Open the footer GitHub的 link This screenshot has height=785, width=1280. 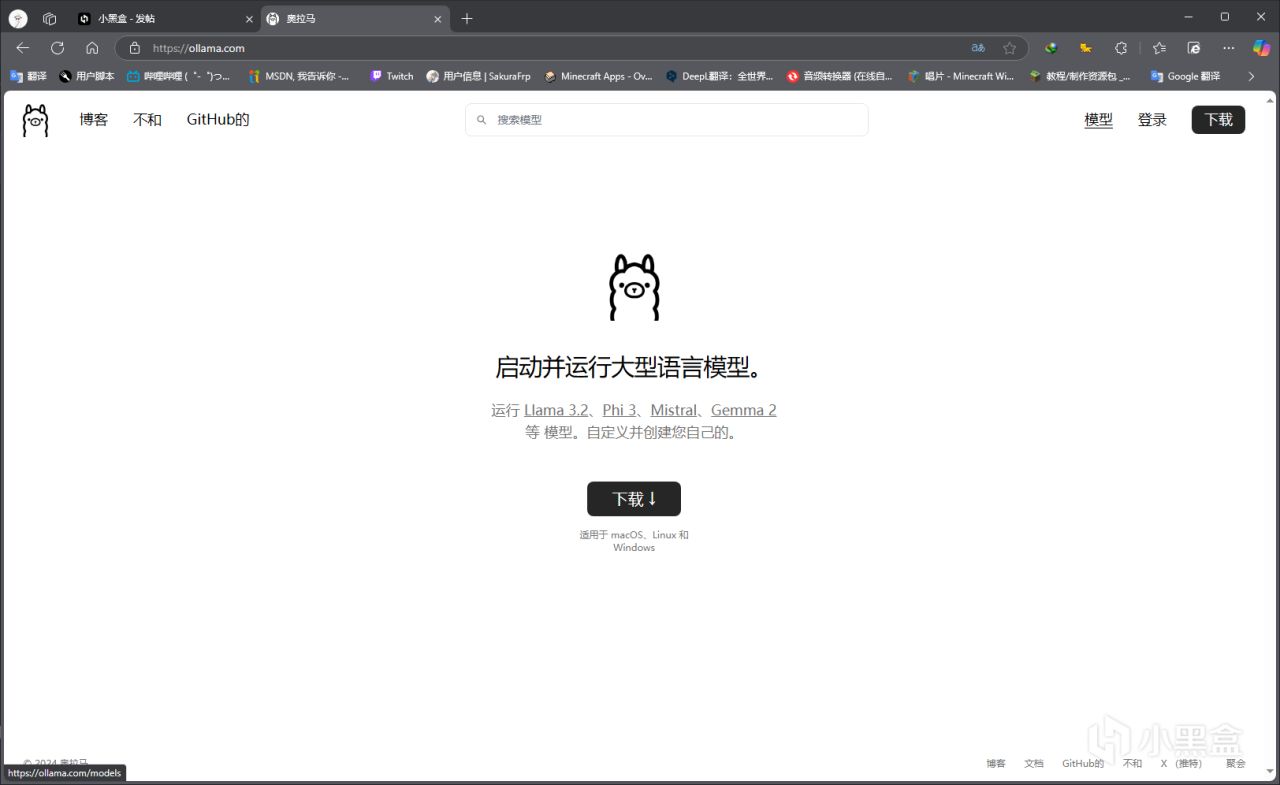point(1083,763)
